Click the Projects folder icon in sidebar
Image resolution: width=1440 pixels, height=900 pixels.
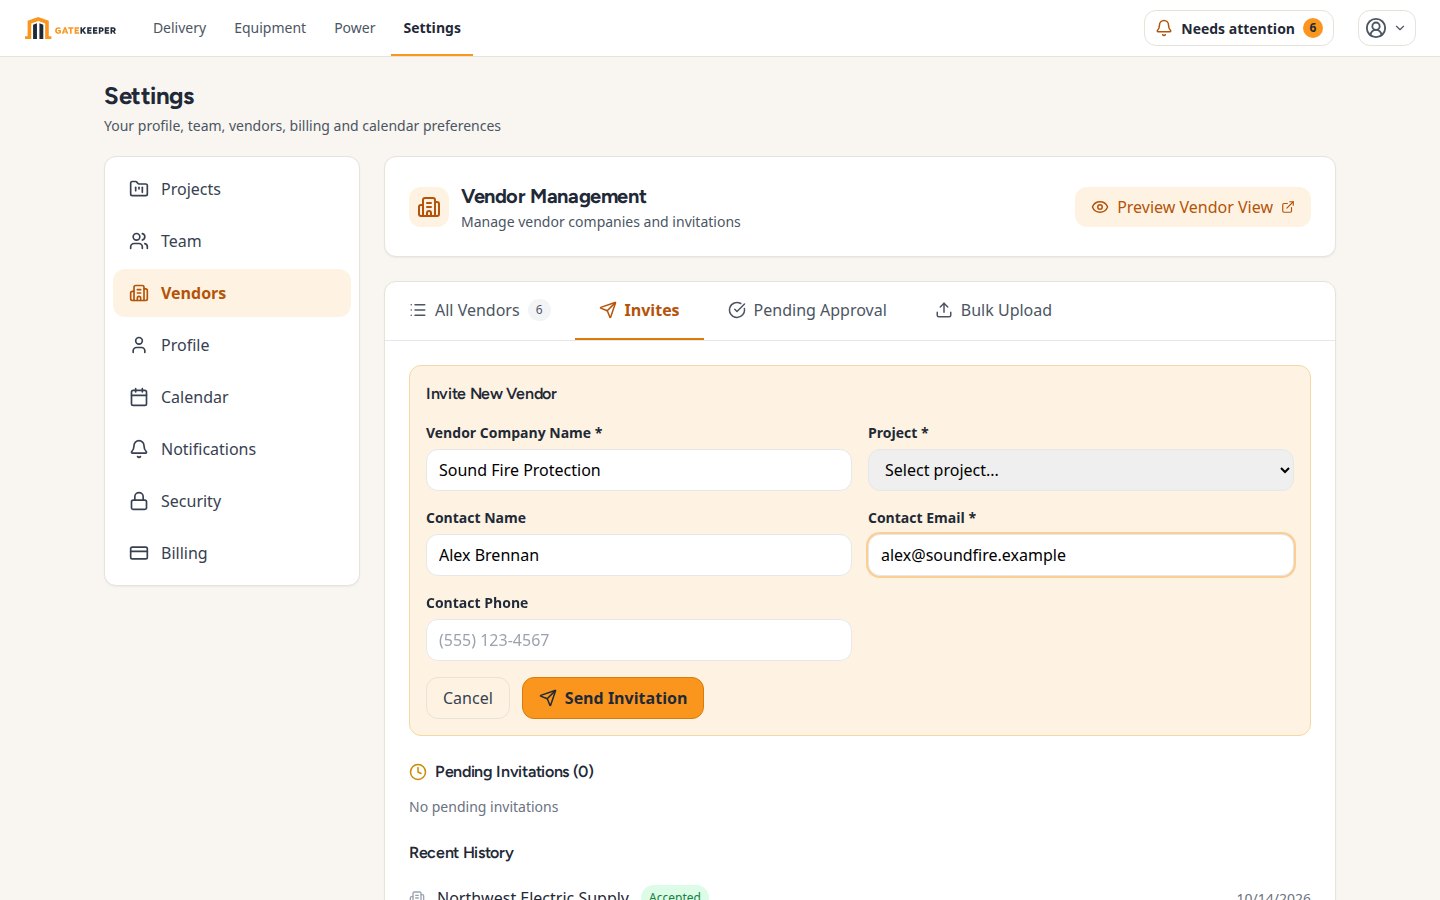click(139, 189)
